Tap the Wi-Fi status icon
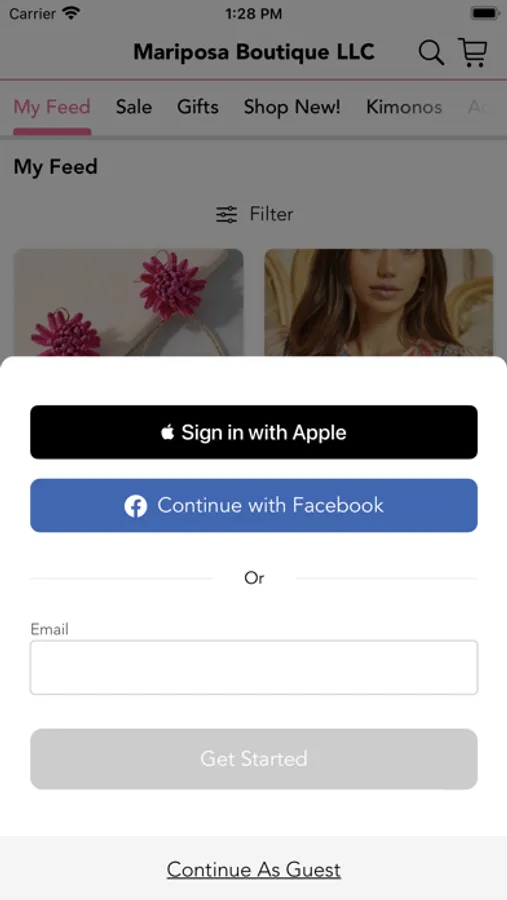Viewport: 507px width, 900px height. click(72, 13)
